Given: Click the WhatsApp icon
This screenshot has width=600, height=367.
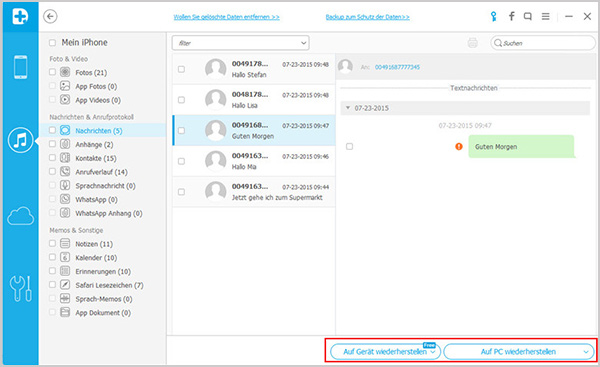Looking at the screenshot, I should pos(65,199).
